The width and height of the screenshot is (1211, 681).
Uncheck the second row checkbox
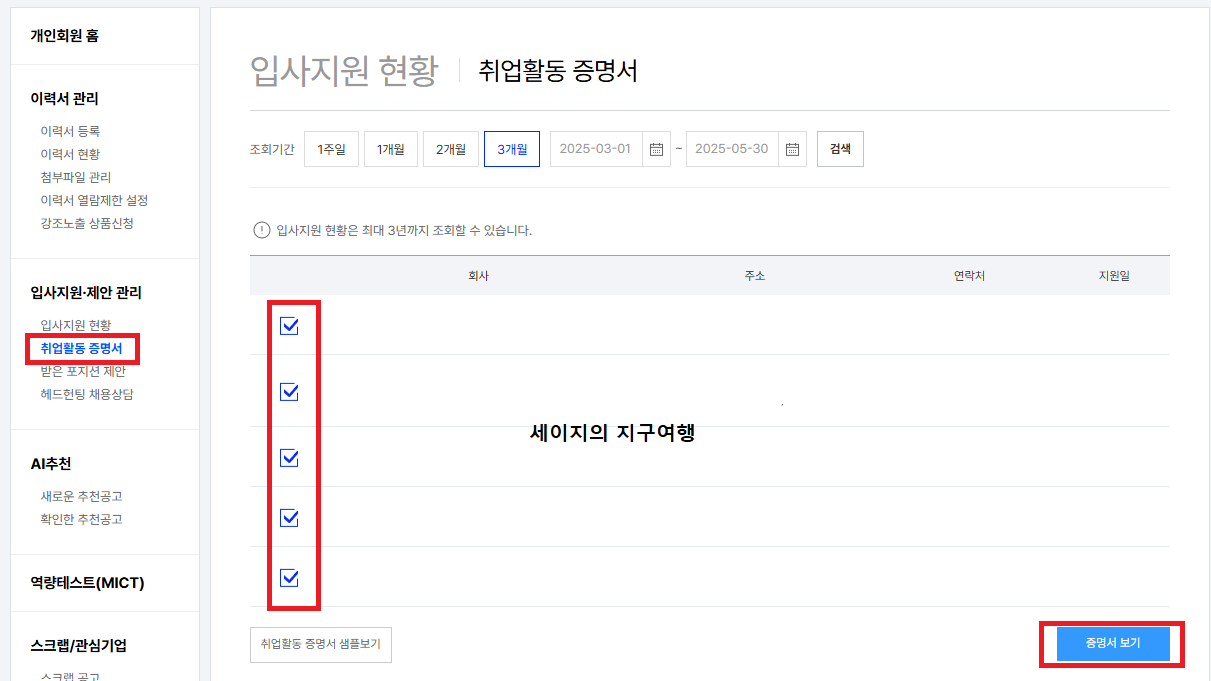[289, 392]
